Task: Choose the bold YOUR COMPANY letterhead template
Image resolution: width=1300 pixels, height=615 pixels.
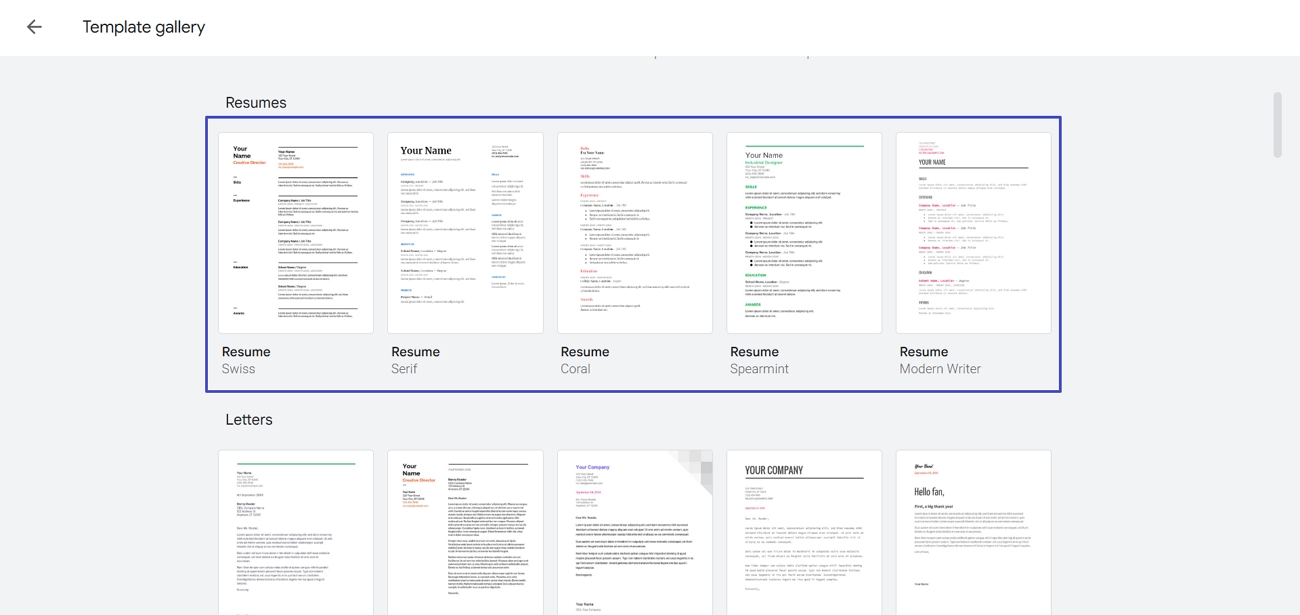Action: [x=805, y=530]
